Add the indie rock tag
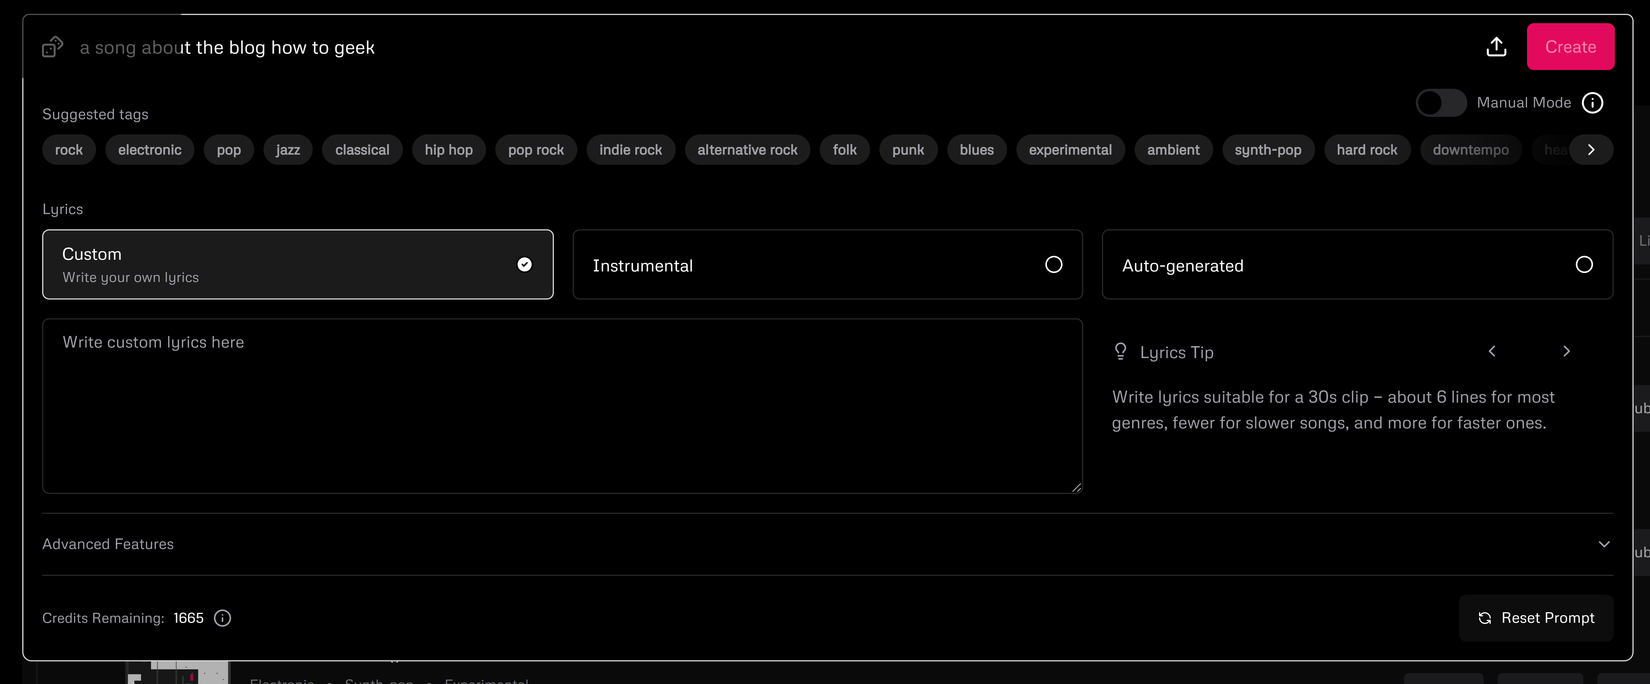Screen dimensions: 1650x684 (631, 150)
